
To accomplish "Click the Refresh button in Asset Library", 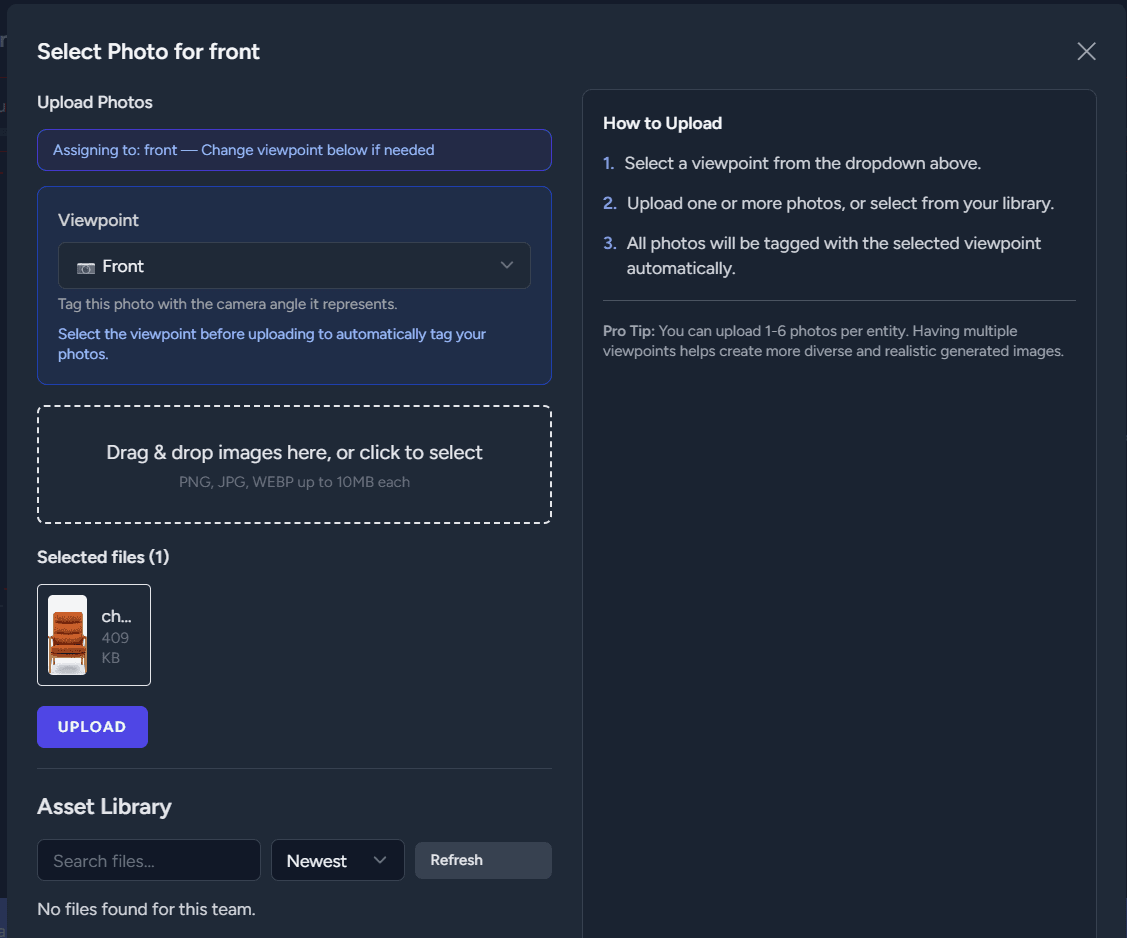I will click(x=483, y=860).
